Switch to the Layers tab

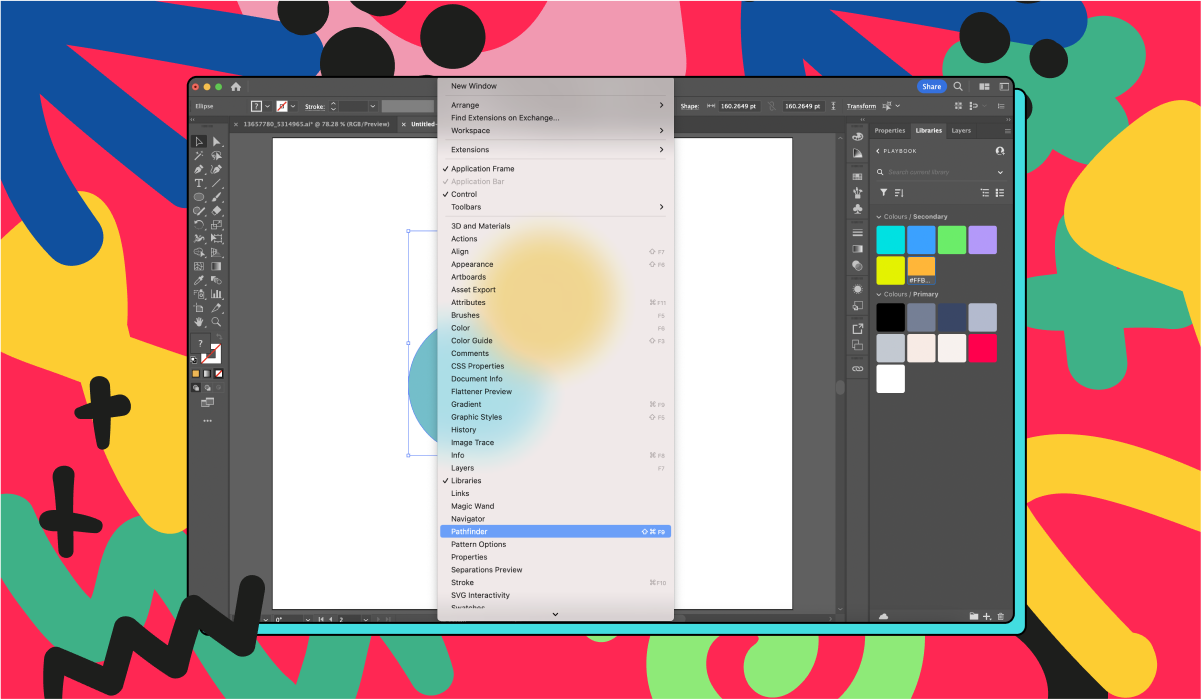click(x=960, y=130)
